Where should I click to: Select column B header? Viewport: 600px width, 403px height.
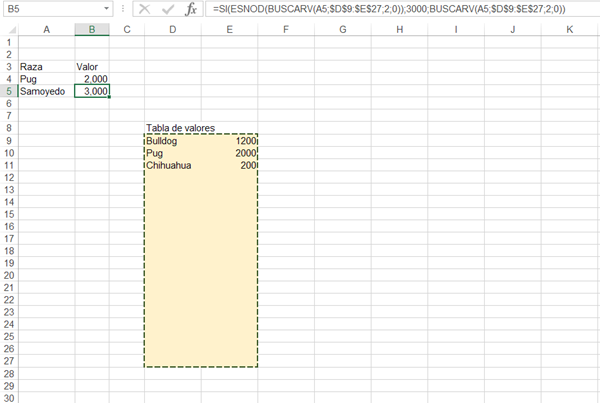point(92,29)
